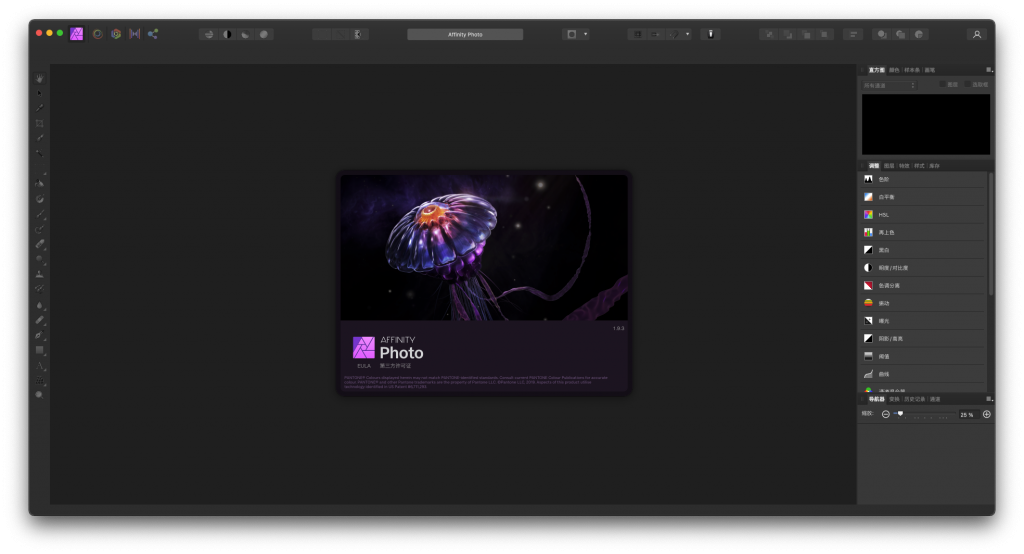Open the navigator panel options menu

pos(989,399)
